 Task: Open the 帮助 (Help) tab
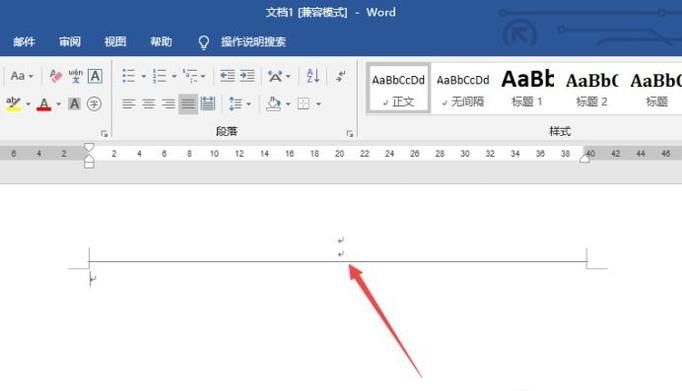pyautogui.click(x=161, y=42)
